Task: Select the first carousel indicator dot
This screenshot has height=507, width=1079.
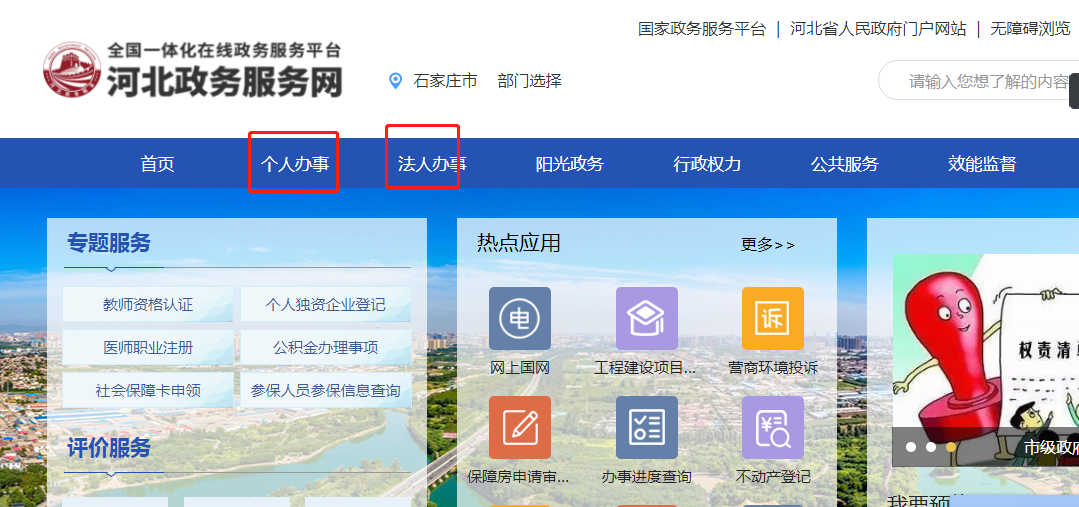Action: click(911, 447)
